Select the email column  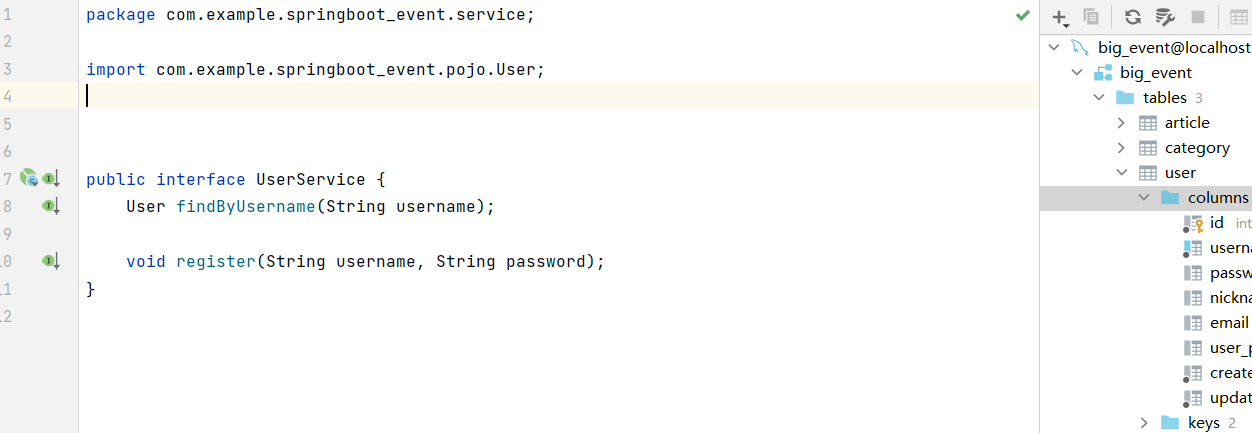tap(1228, 323)
